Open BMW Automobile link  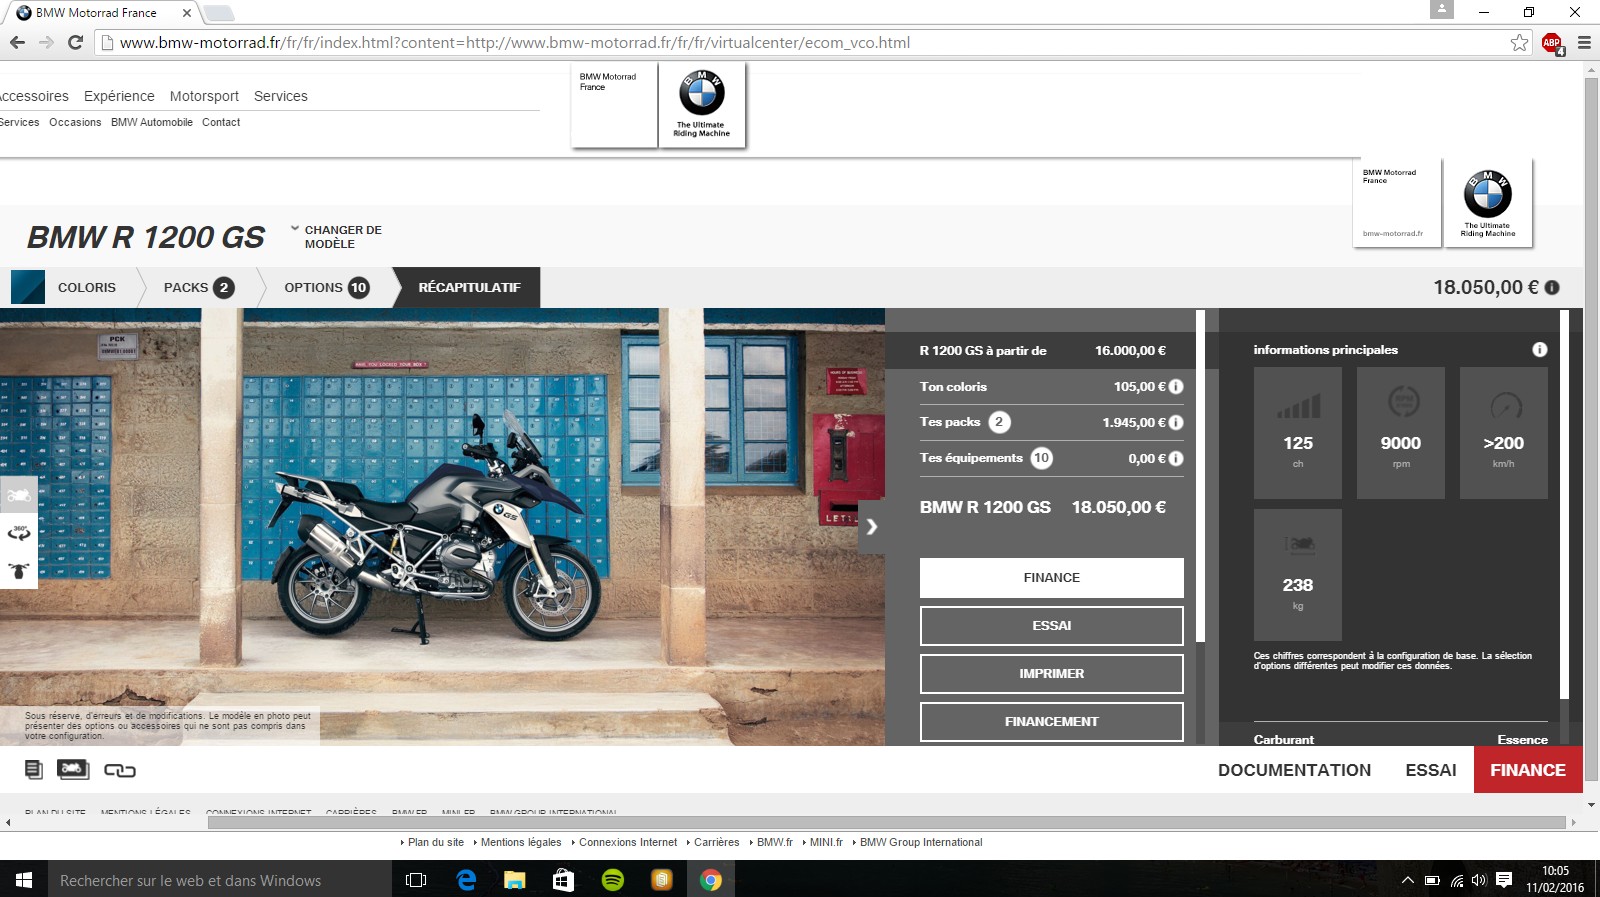[x=152, y=122]
